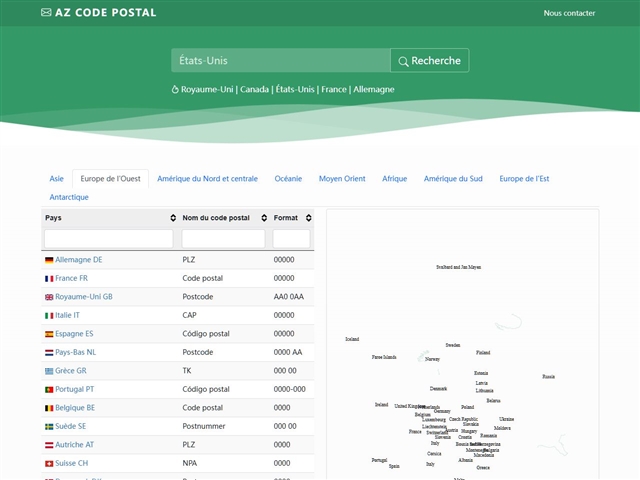Open the Océanie tab
Screen dimensions: 640x480
[x=288, y=179]
